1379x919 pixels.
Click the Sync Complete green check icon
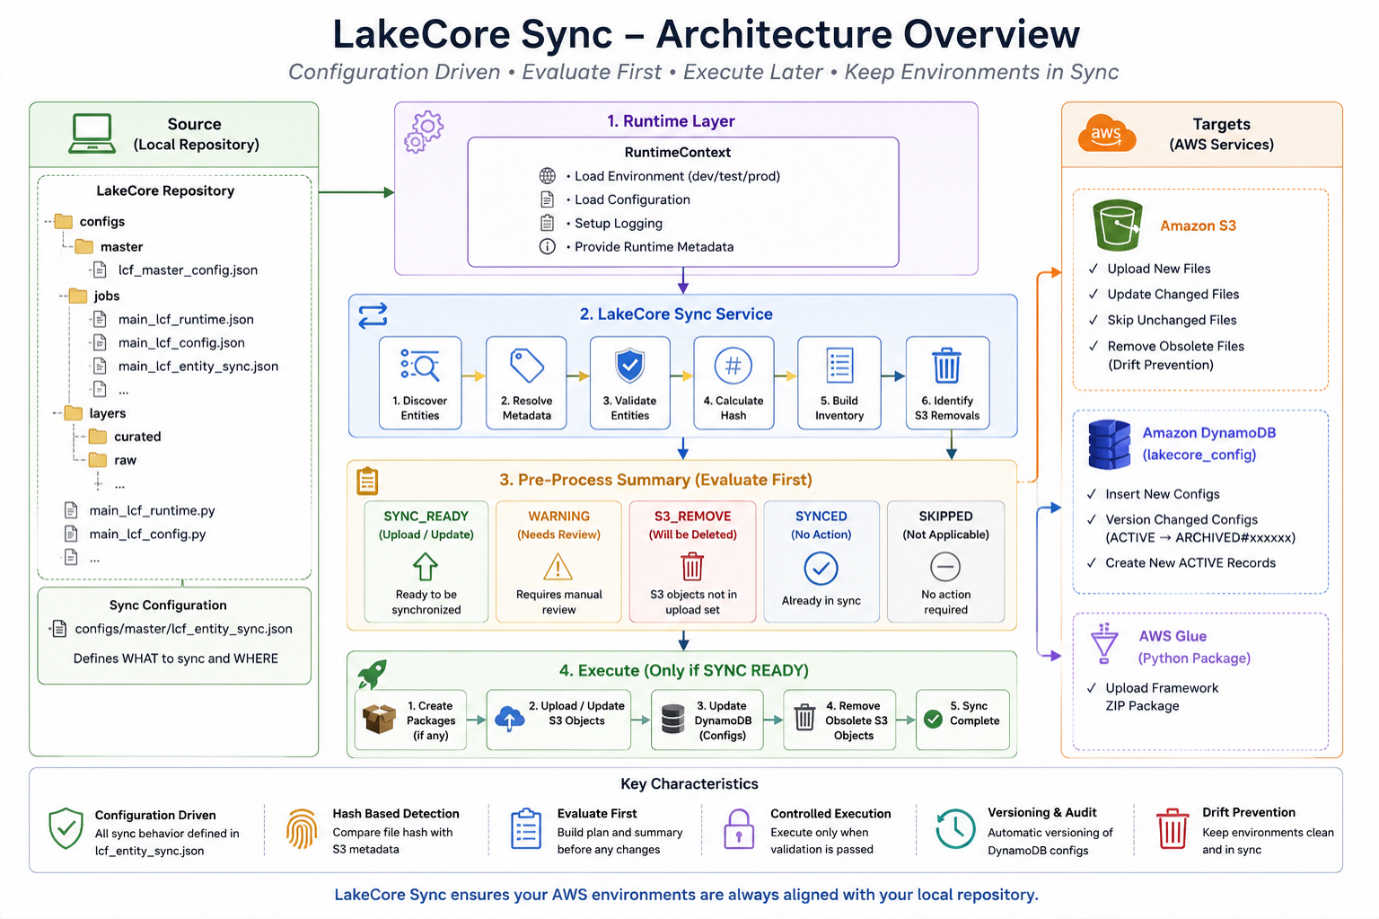[x=933, y=719]
